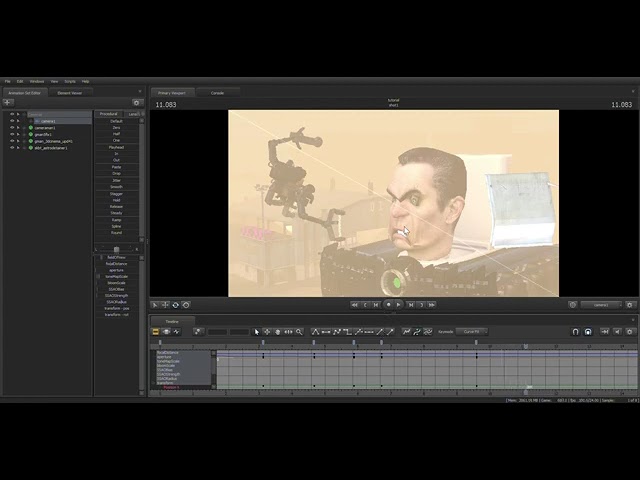Apply the Stagger procedural preset
This screenshot has width=640, height=480.
pos(116,194)
